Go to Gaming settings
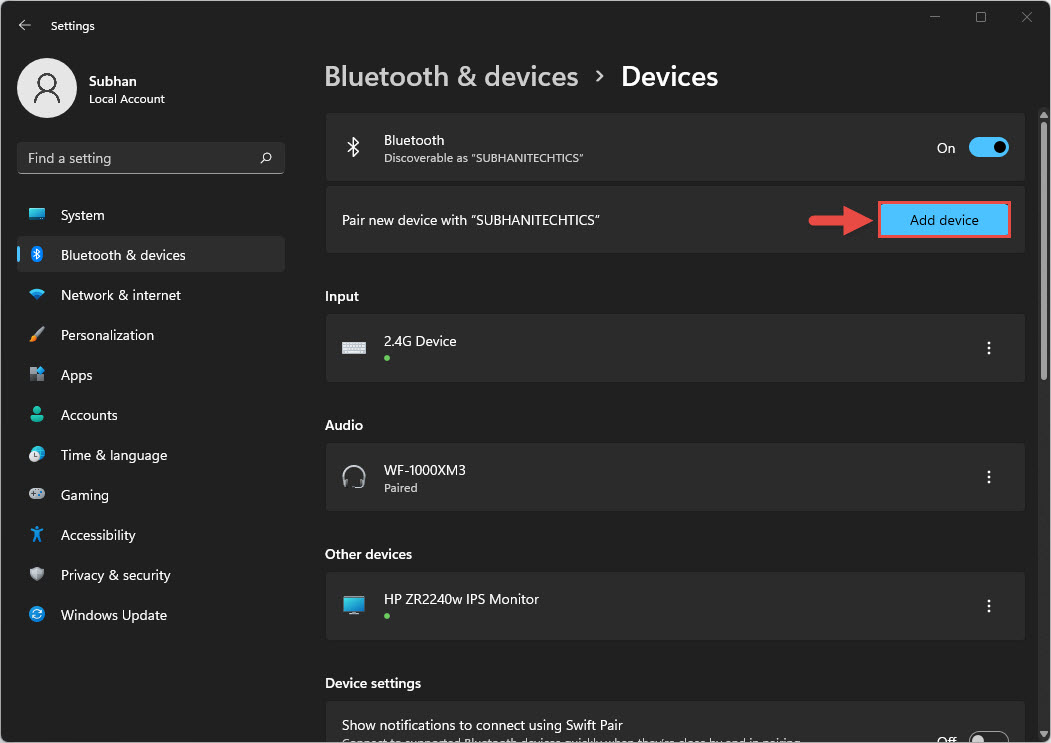Screen dimensions: 1051x743 click(151, 495)
